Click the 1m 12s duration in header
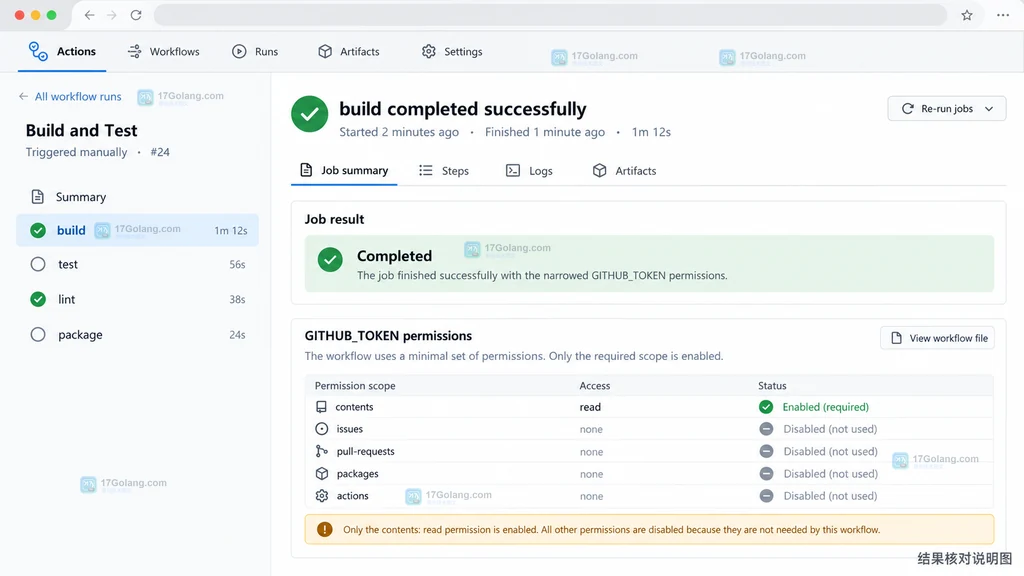The image size is (1024, 576). (x=651, y=132)
